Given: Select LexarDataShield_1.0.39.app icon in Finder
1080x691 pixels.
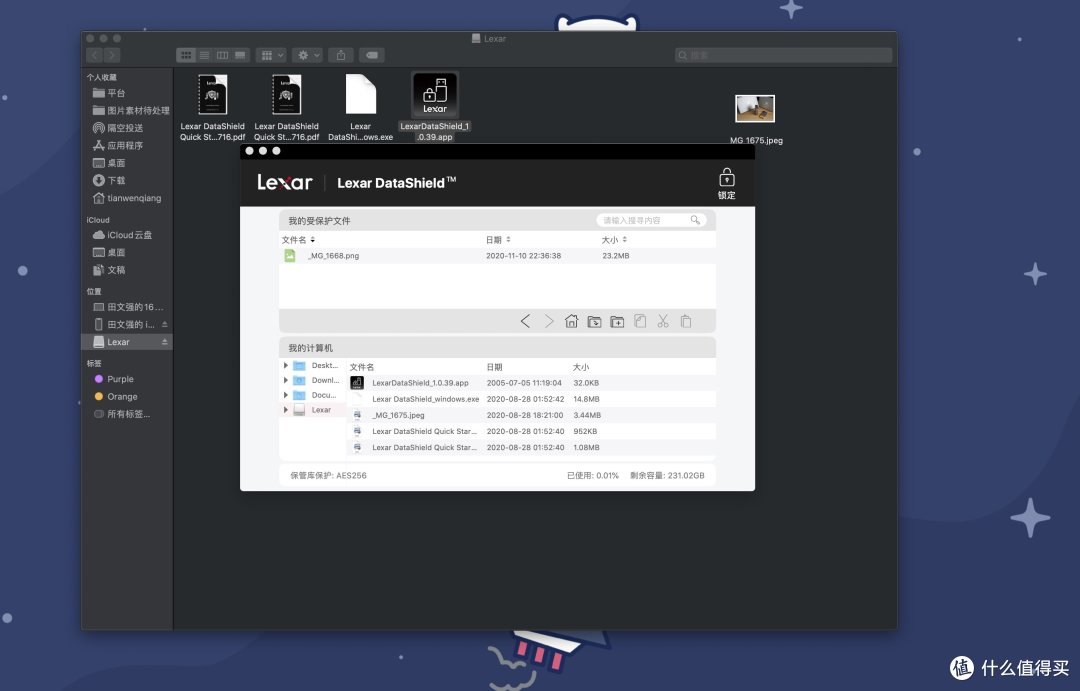Looking at the screenshot, I should point(435,96).
